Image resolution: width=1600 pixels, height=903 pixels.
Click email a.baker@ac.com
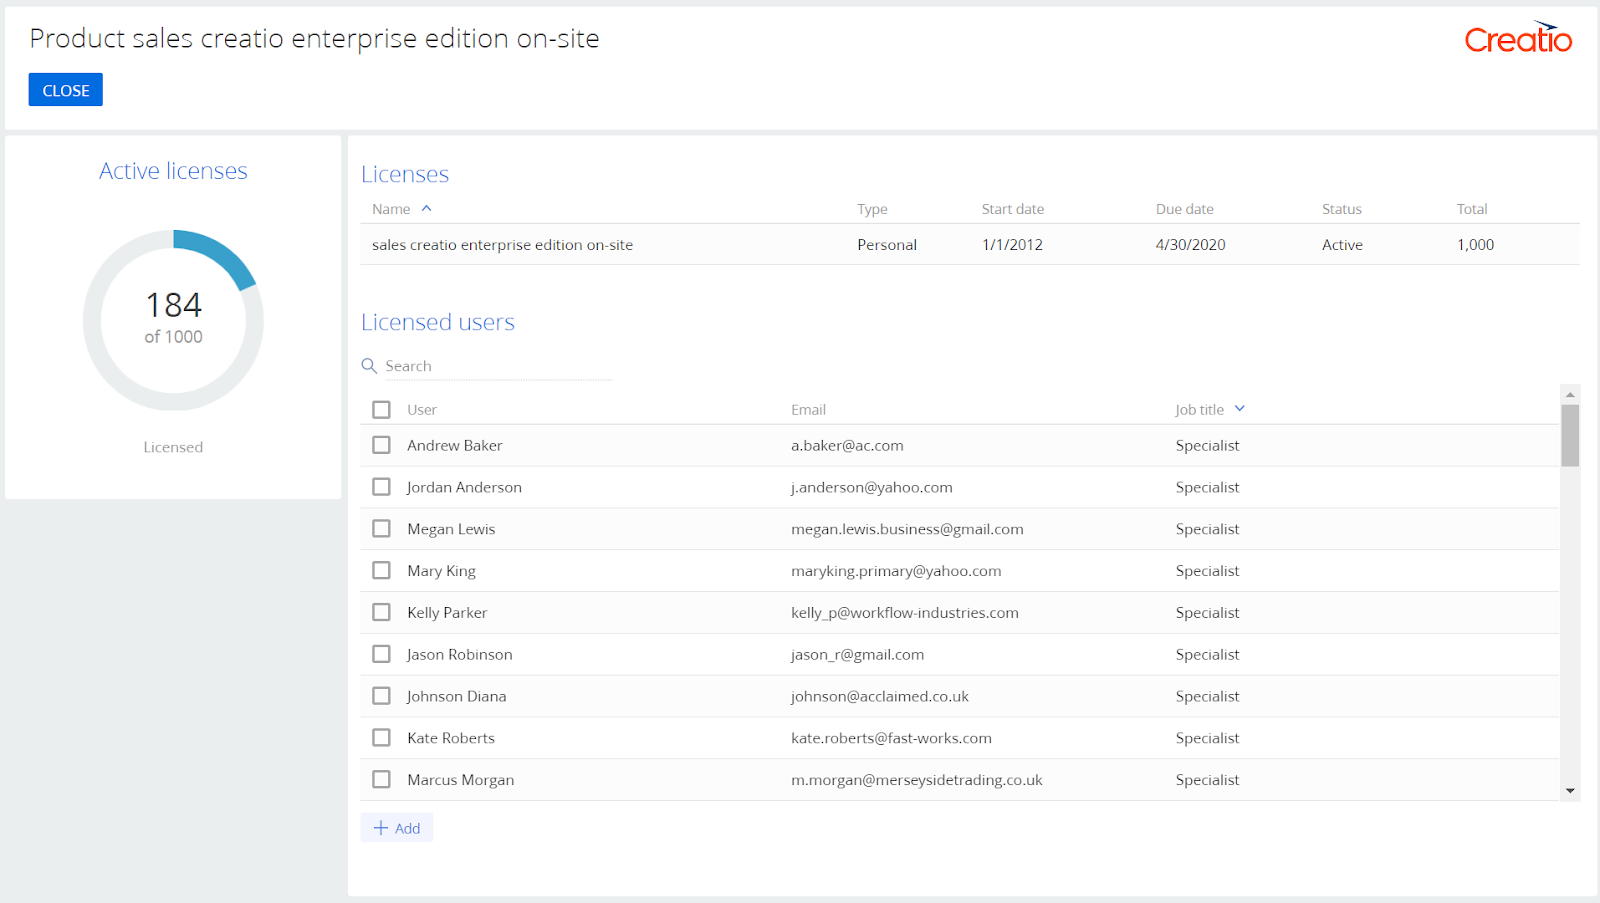(847, 446)
